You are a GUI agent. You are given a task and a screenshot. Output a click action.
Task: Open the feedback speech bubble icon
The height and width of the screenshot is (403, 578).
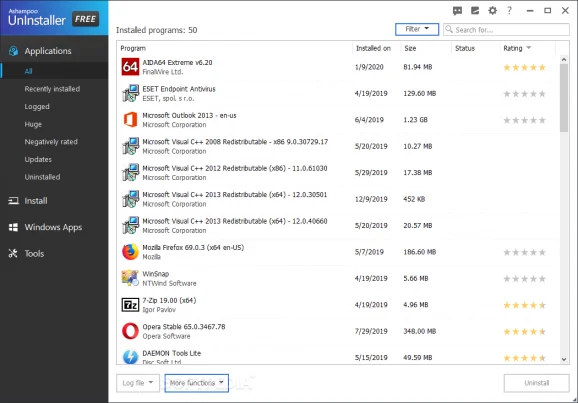tap(457, 11)
